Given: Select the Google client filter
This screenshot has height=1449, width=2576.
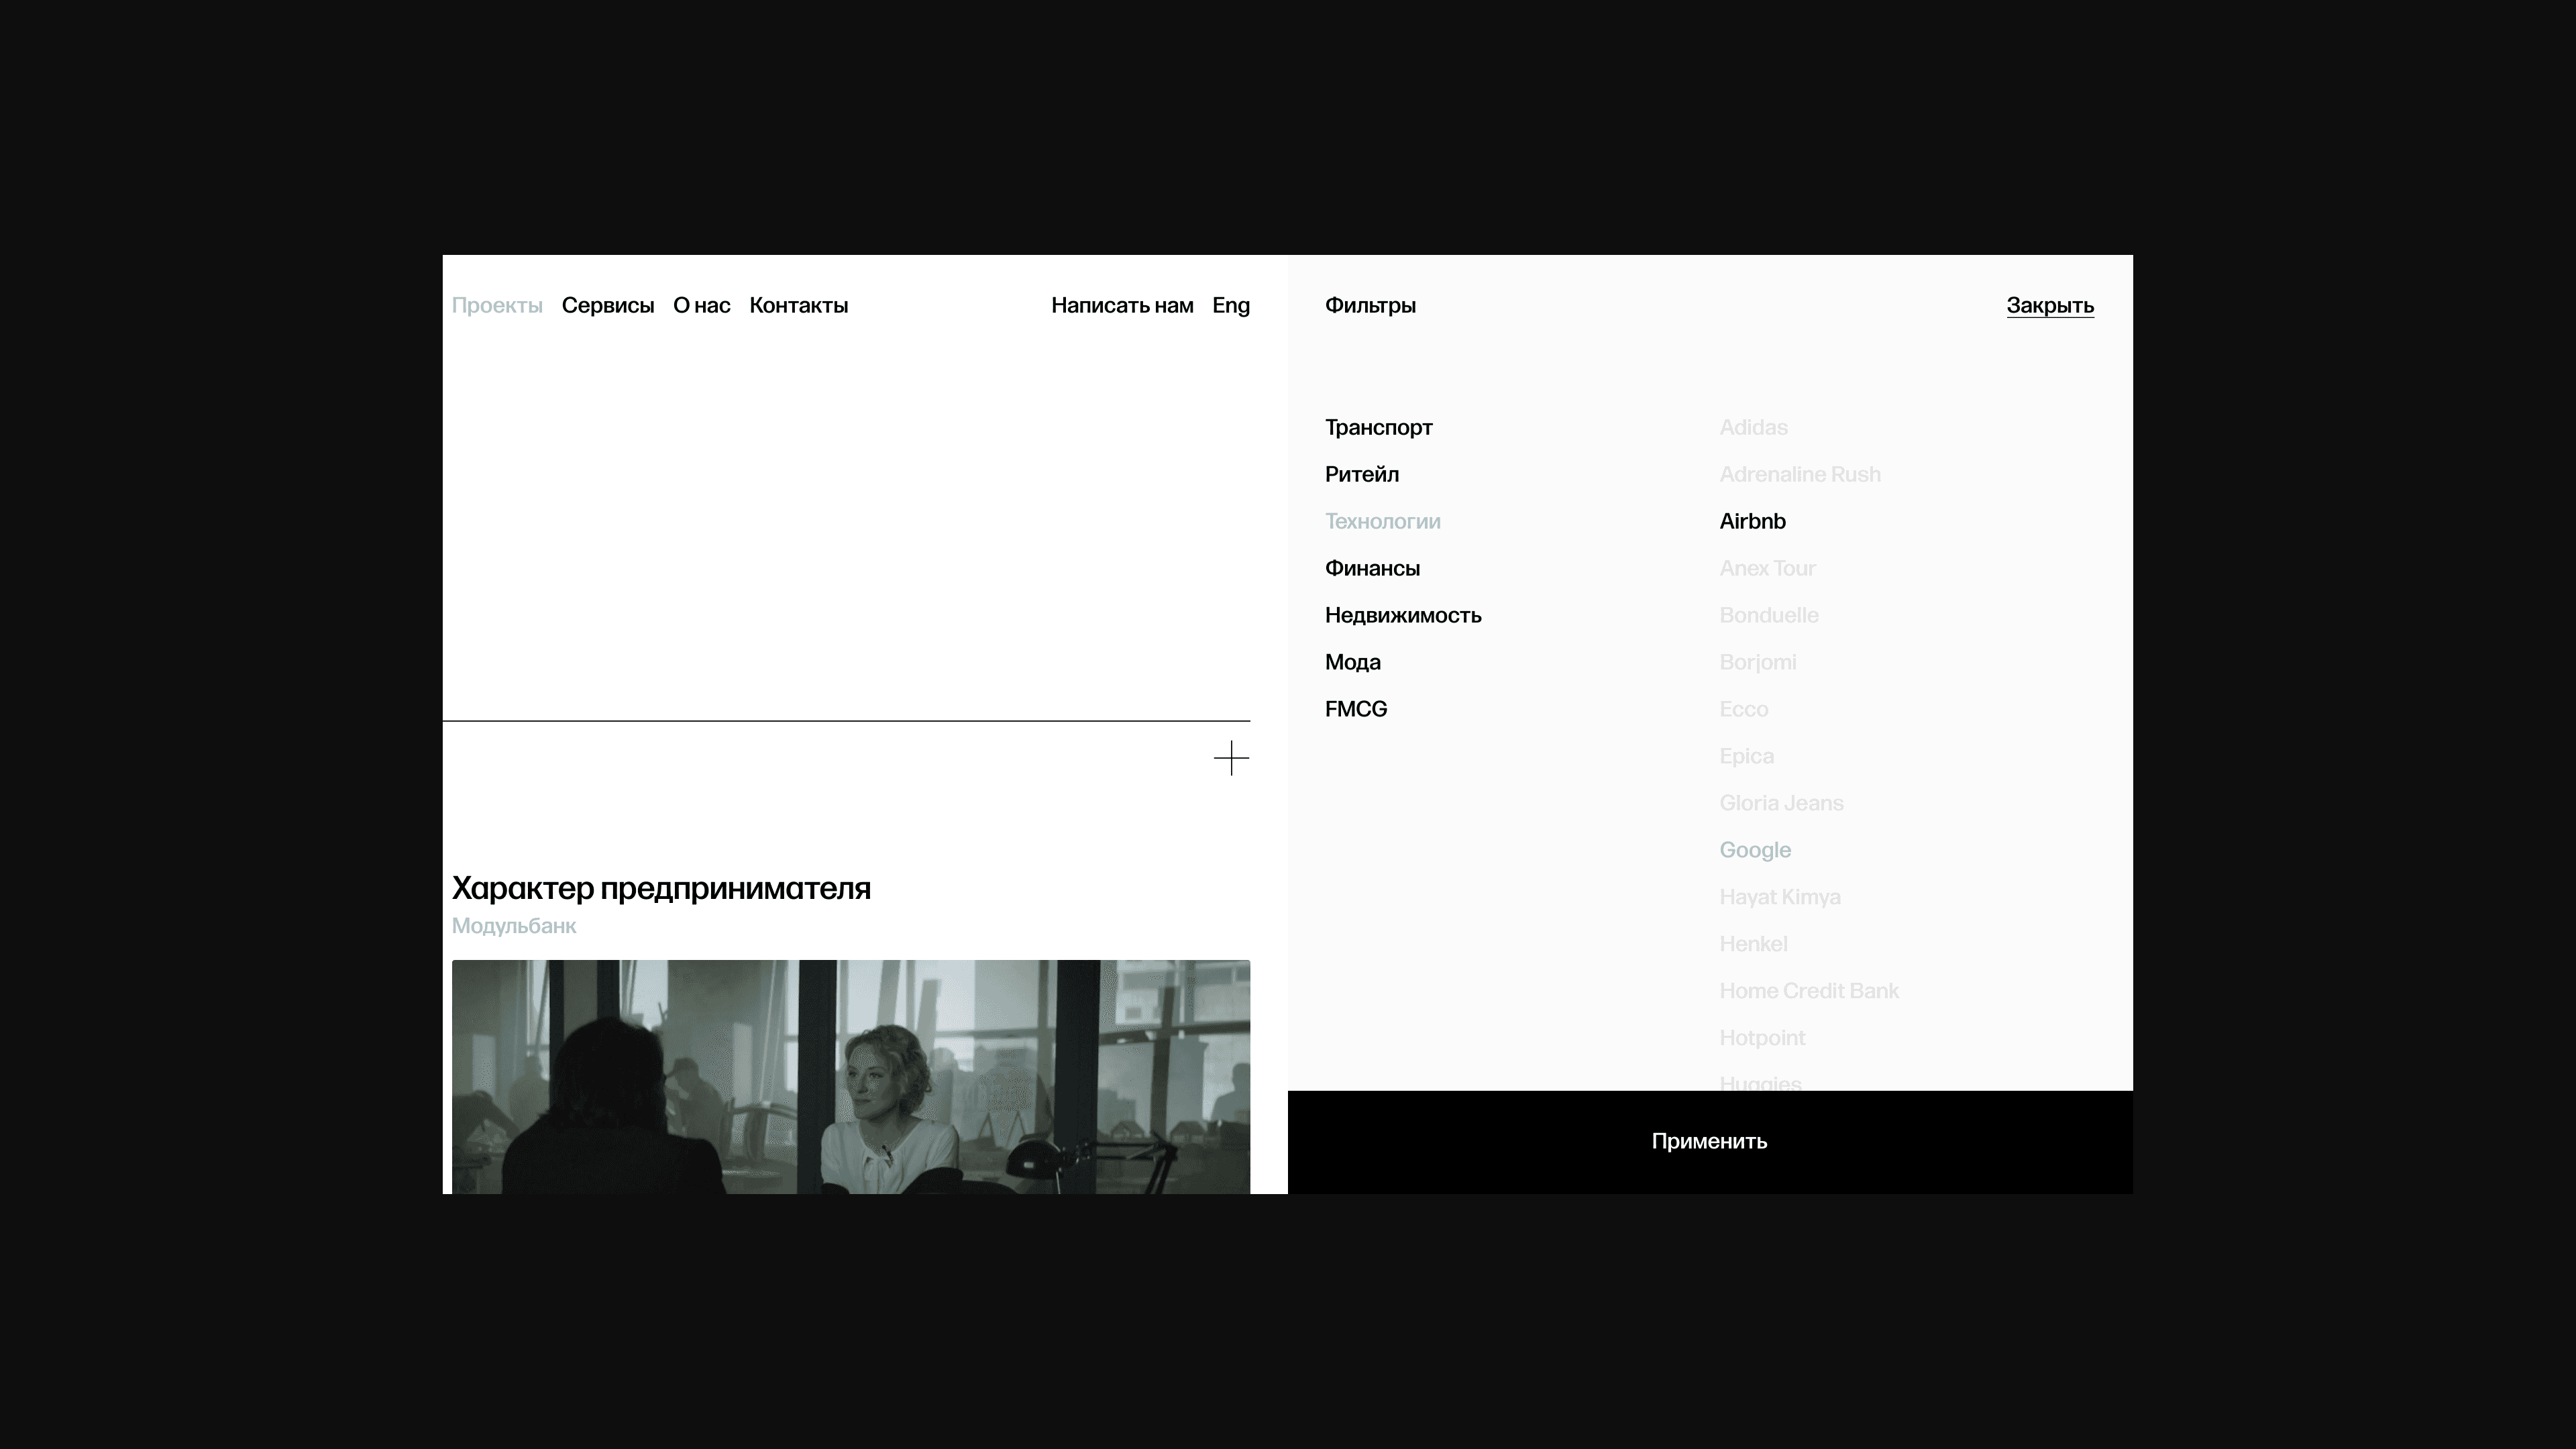Looking at the screenshot, I should click(1754, 850).
